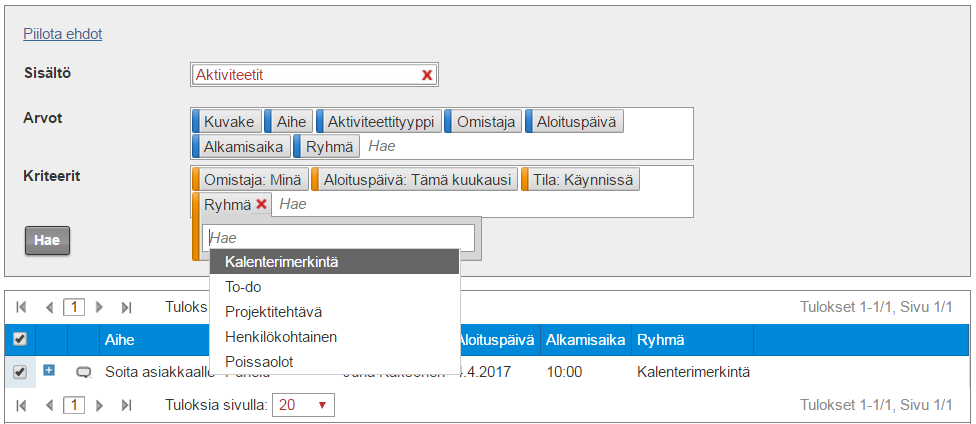Go to next page in top pager
The width and height of the screenshot is (976, 424).
[x=99, y=307]
